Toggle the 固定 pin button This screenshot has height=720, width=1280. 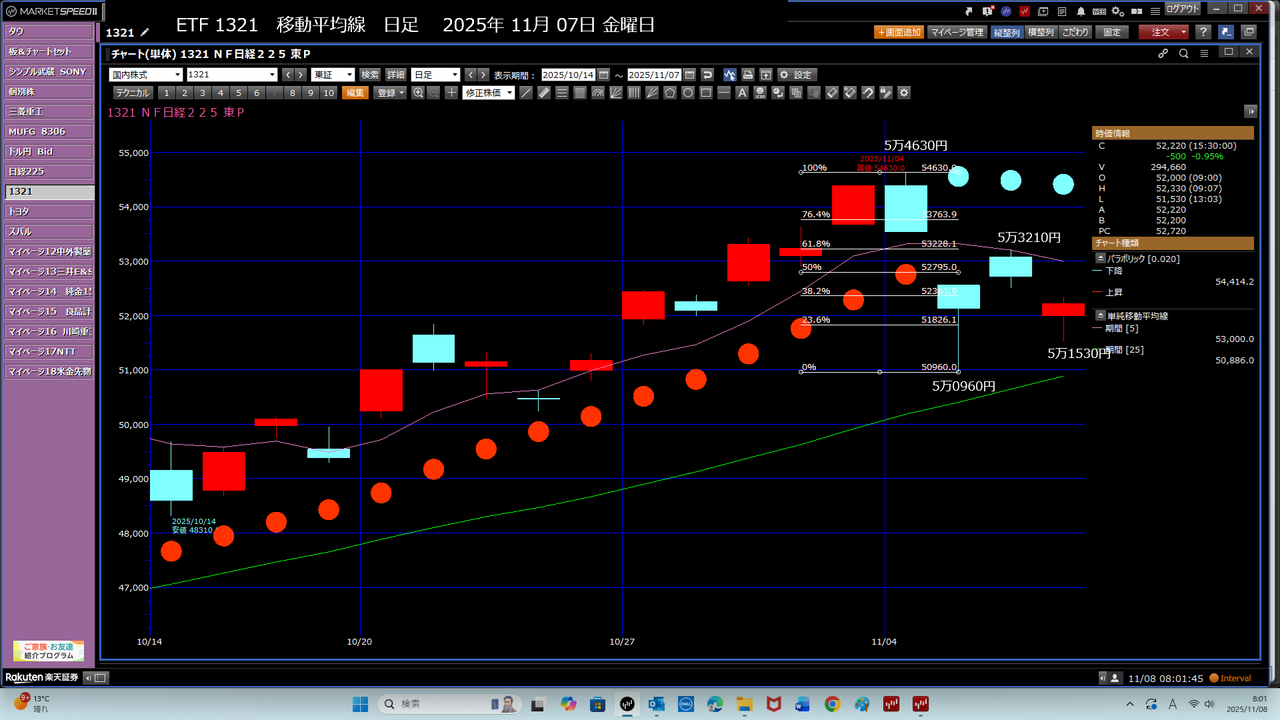(1112, 32)
